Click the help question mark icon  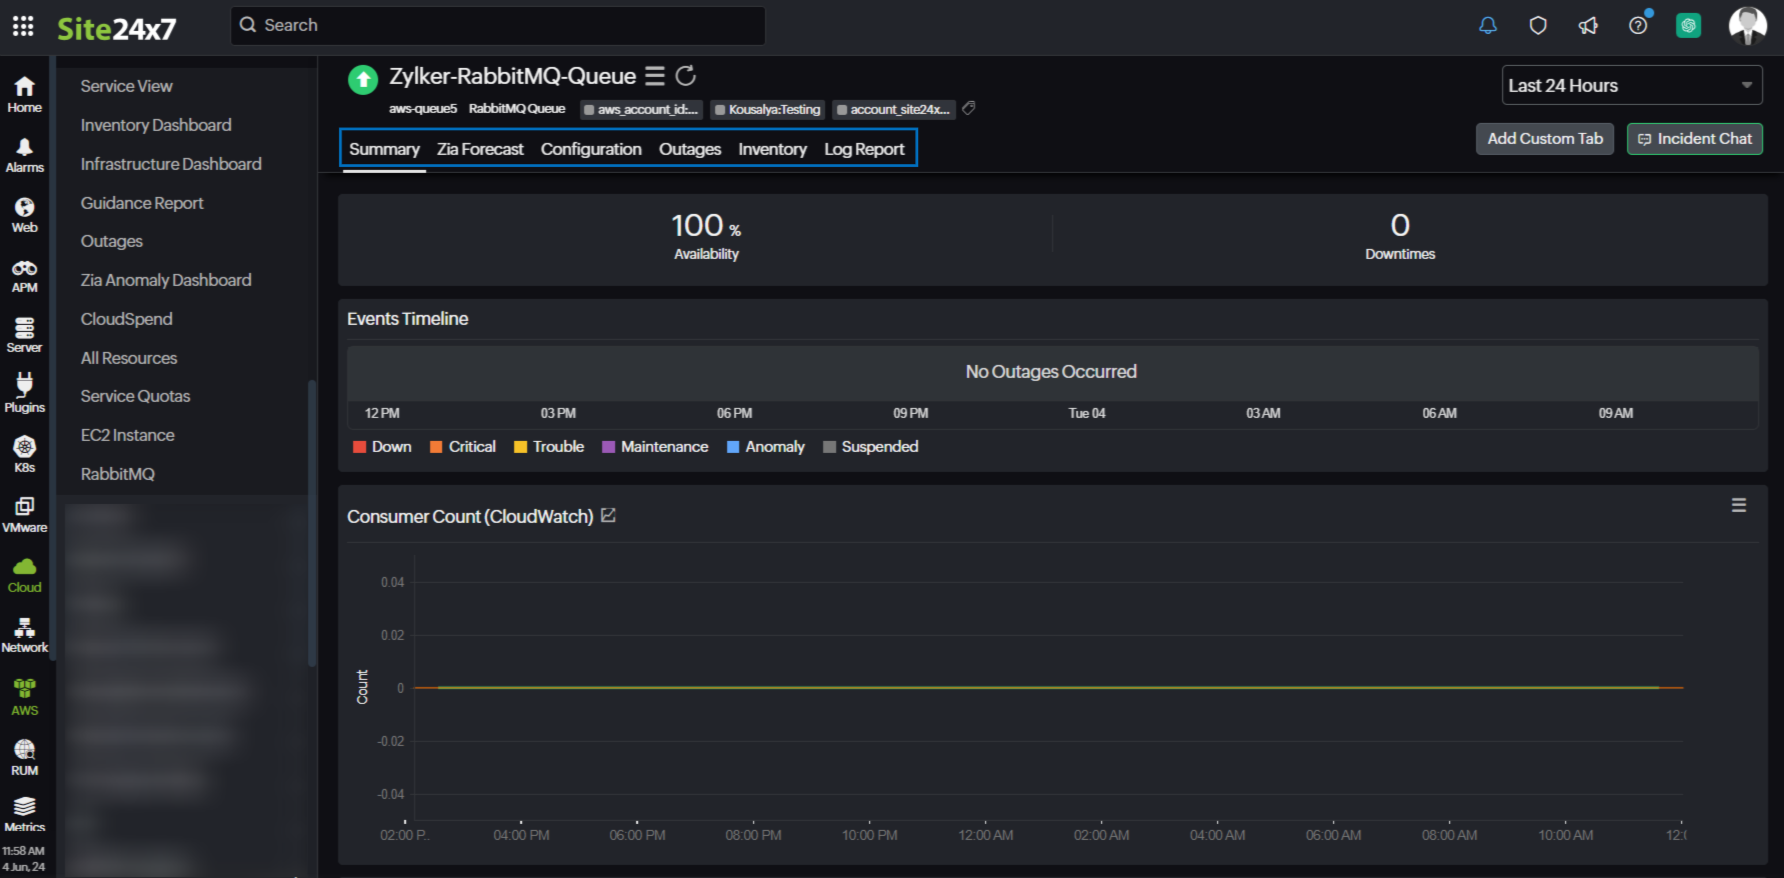pos(1638,26)
